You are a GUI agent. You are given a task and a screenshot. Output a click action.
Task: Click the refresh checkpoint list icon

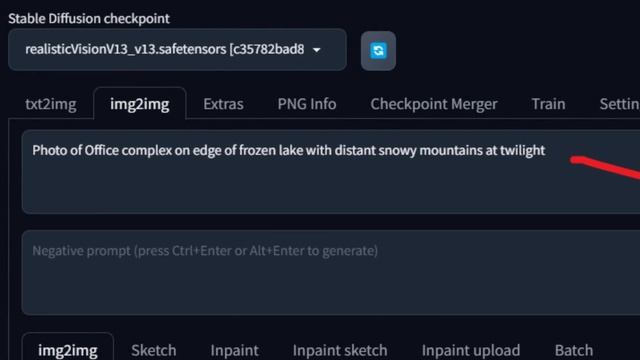click(378, 51)
